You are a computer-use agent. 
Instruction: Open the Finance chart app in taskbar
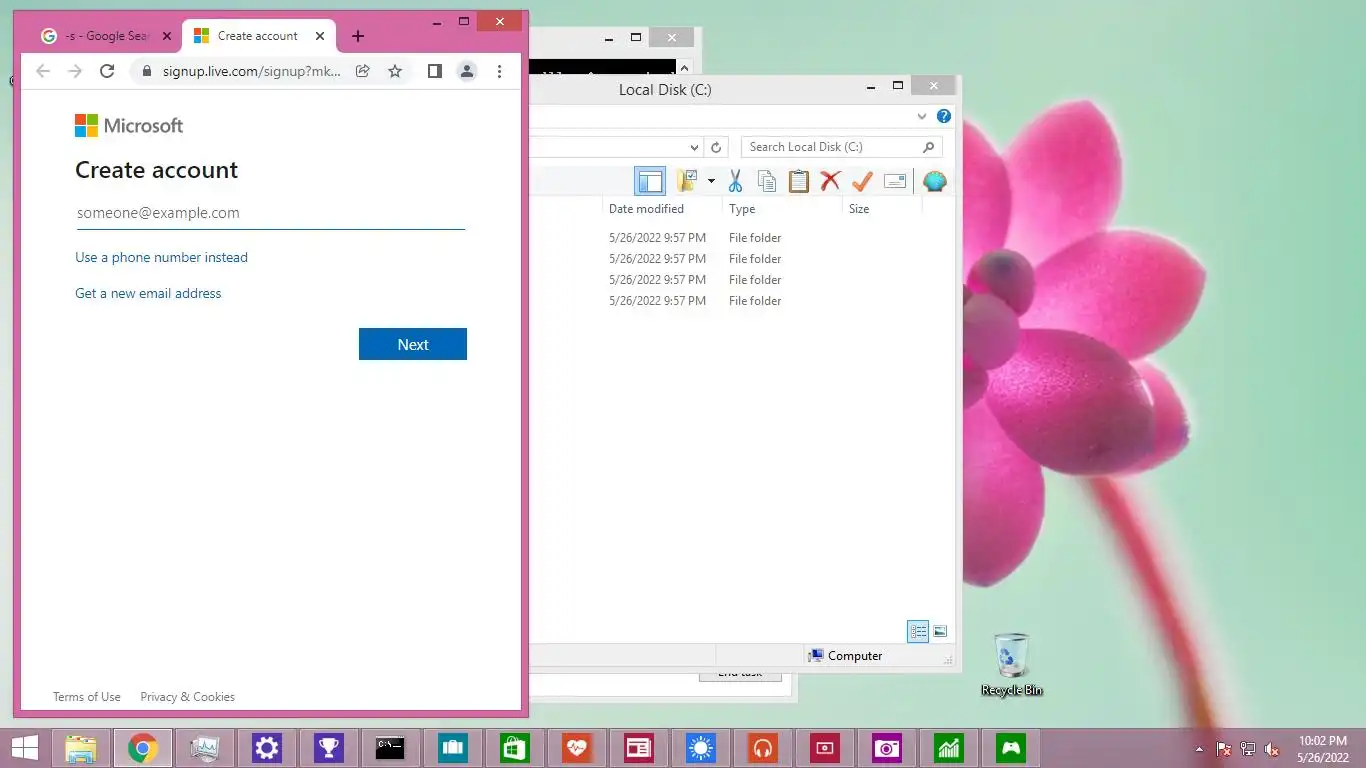coord(949,748)
